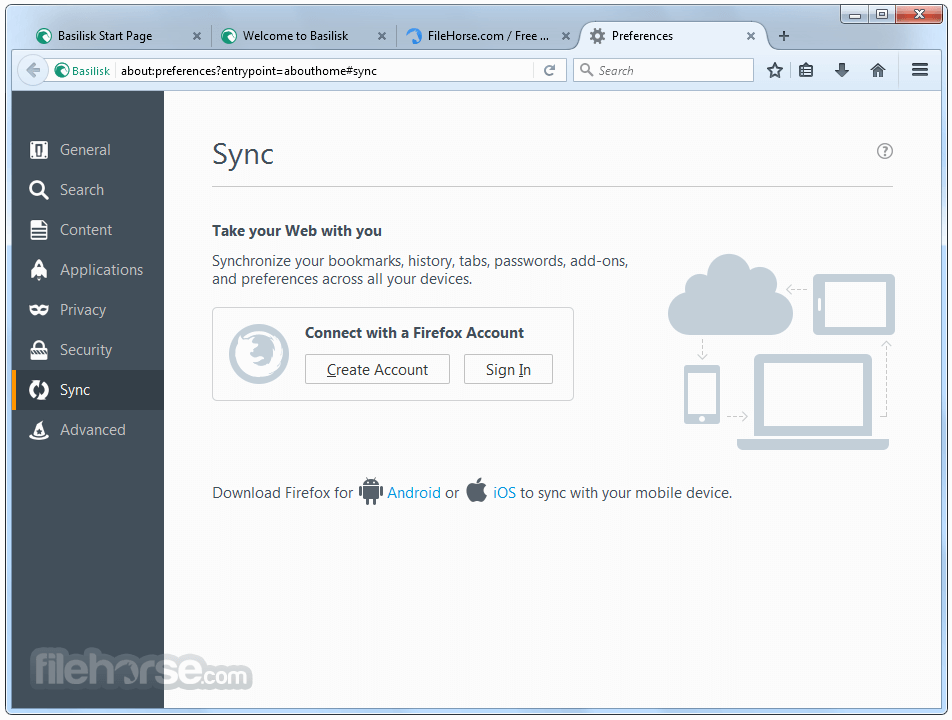Click the Apple logo icon
This screenshot has height=720, width=952.
click(477, 490)
